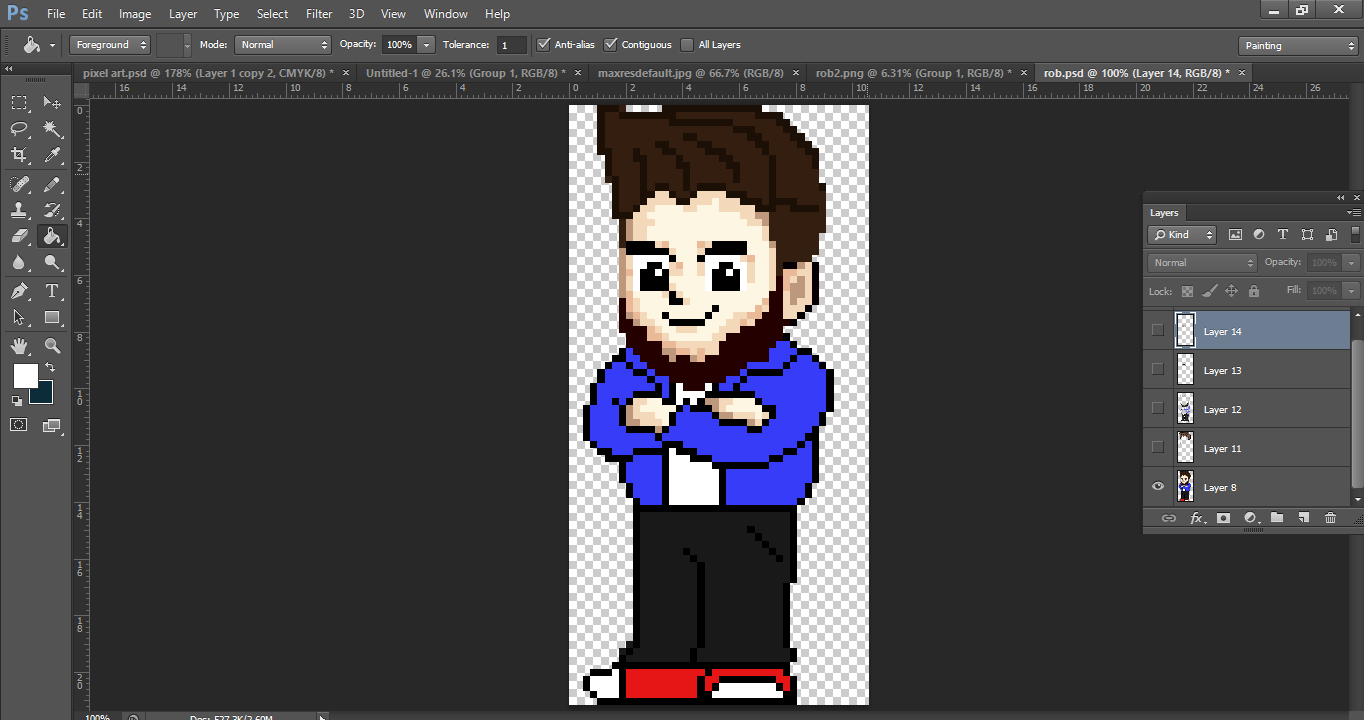Select the Healing Brush tool
Screen dimensions: 1364x720
click(x=19, y=184)
